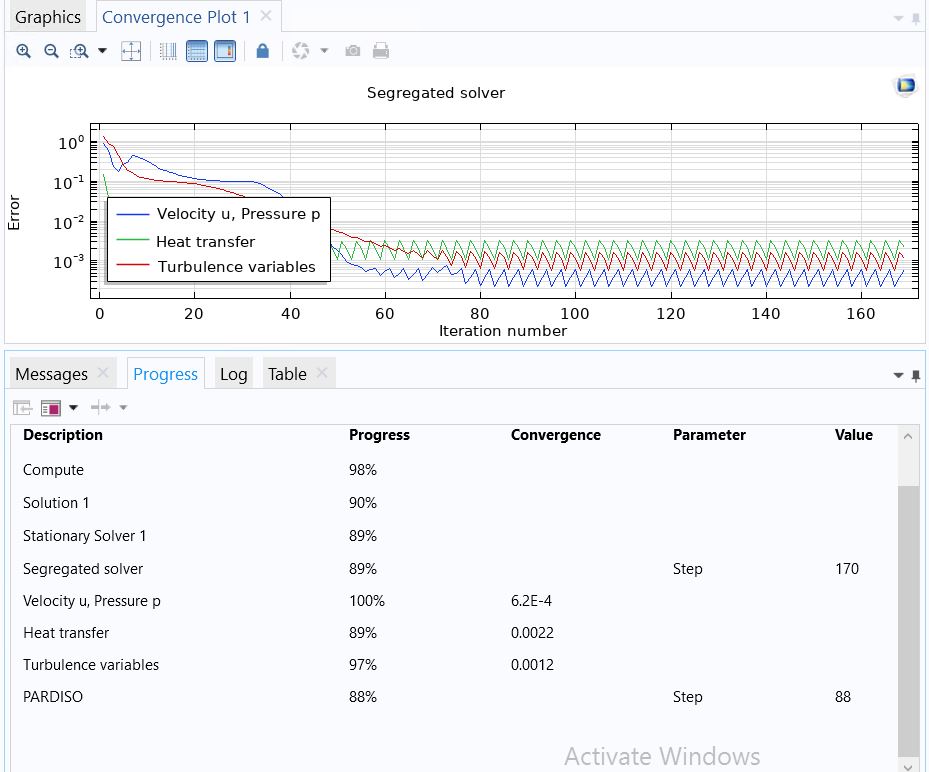Click the camera image snapshot icon
This screenshot has width=929, height=772.
pos(352,51)
